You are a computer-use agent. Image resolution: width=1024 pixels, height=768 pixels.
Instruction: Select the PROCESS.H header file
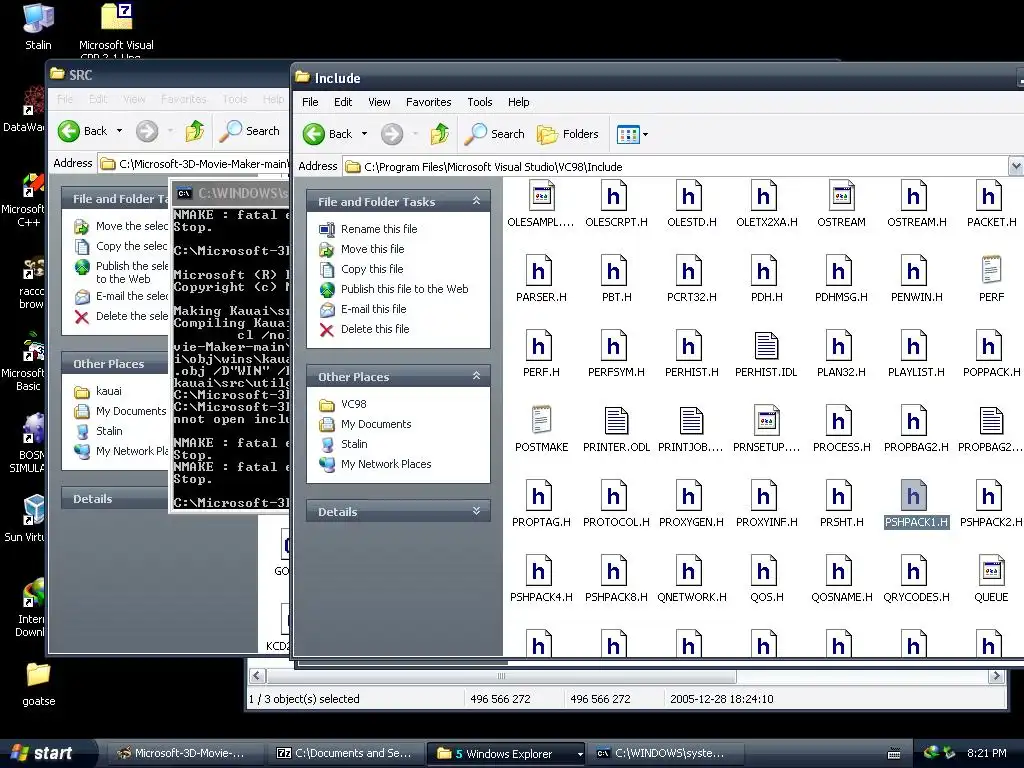841,429
